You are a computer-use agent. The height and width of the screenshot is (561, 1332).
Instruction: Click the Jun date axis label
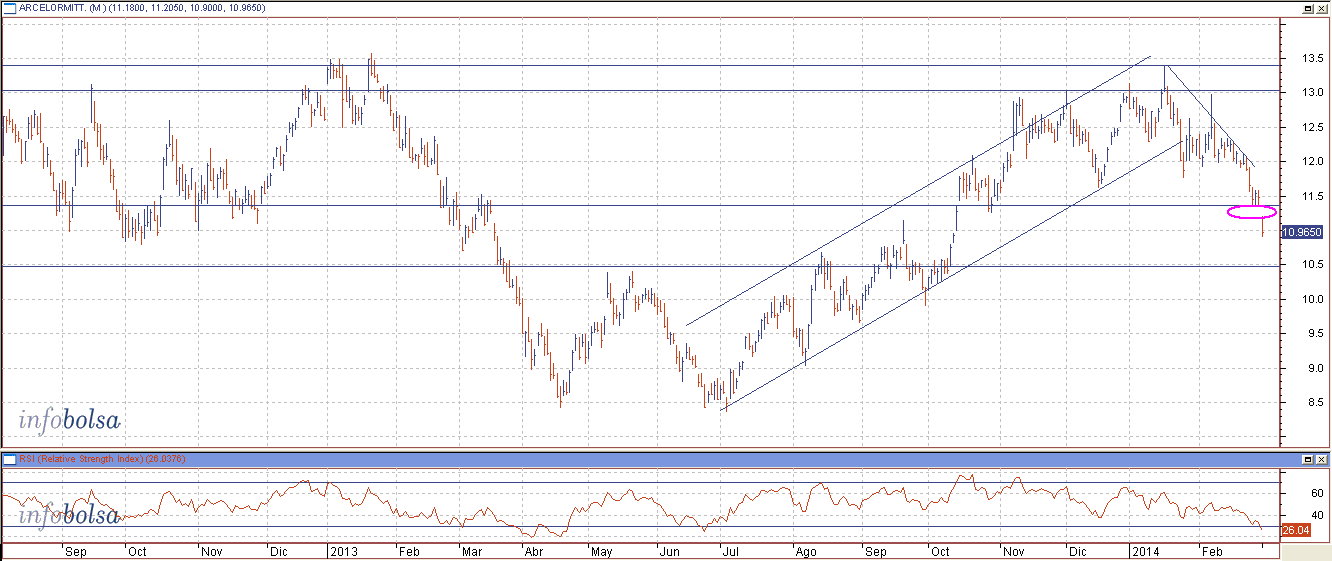[x=669, y=551]
